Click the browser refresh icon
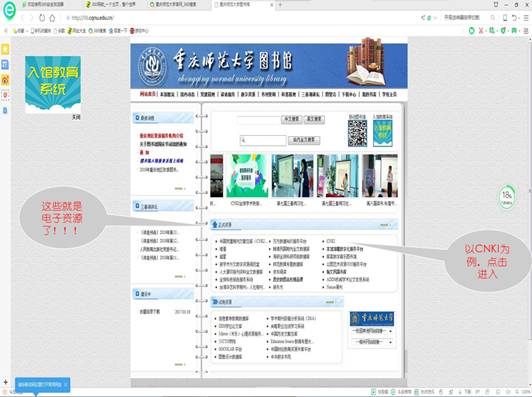Image resolution: width=532 pixels, height=397 pixels. point(42,18)
